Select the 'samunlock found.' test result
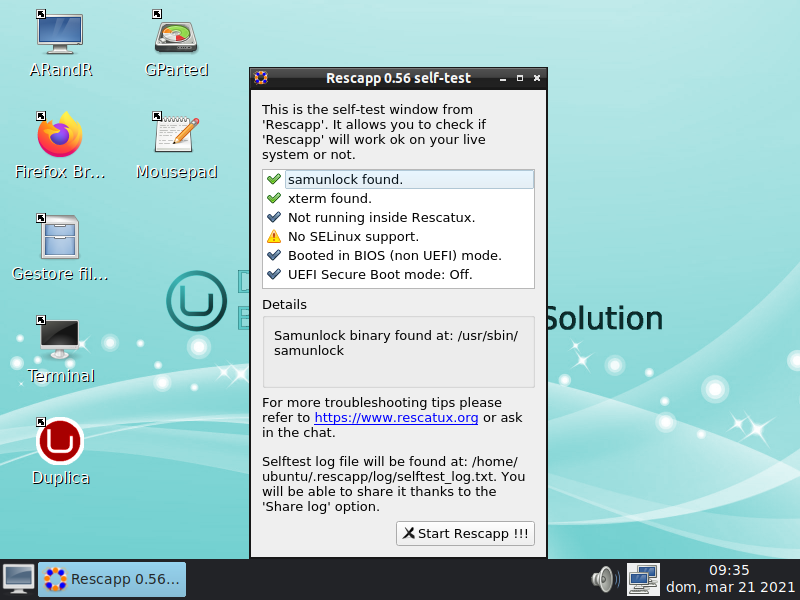Viewport: 800px width, 600px height. coord(345,180)
